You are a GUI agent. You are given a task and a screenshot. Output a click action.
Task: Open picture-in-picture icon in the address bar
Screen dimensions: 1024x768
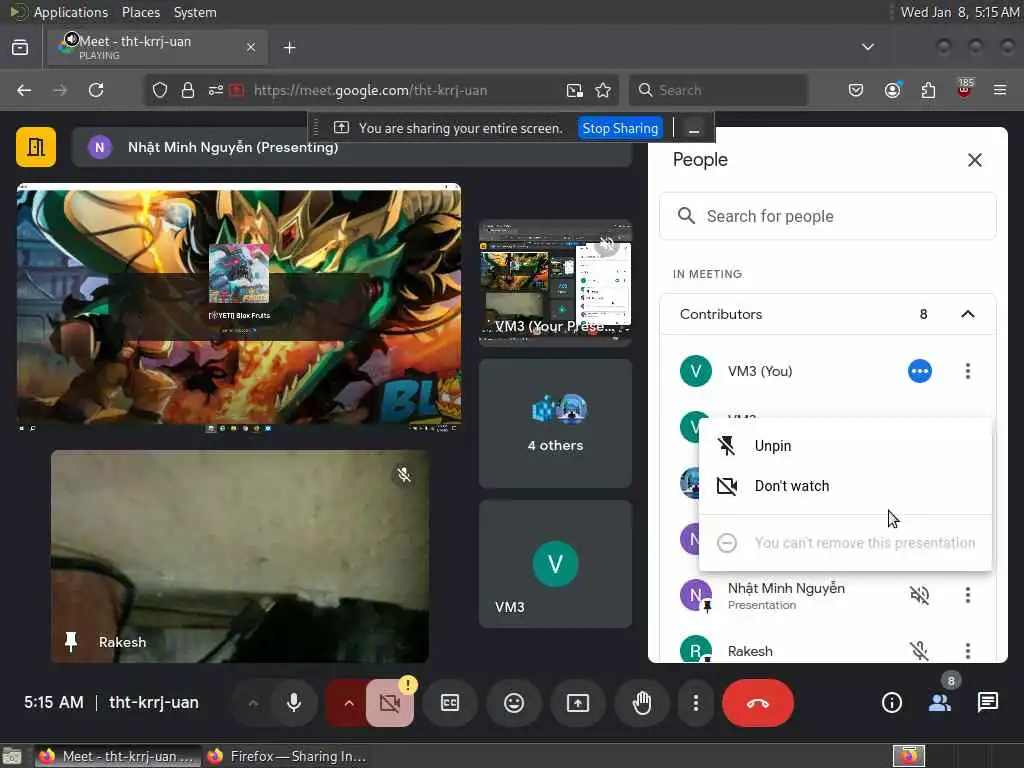tap(575, 90)
